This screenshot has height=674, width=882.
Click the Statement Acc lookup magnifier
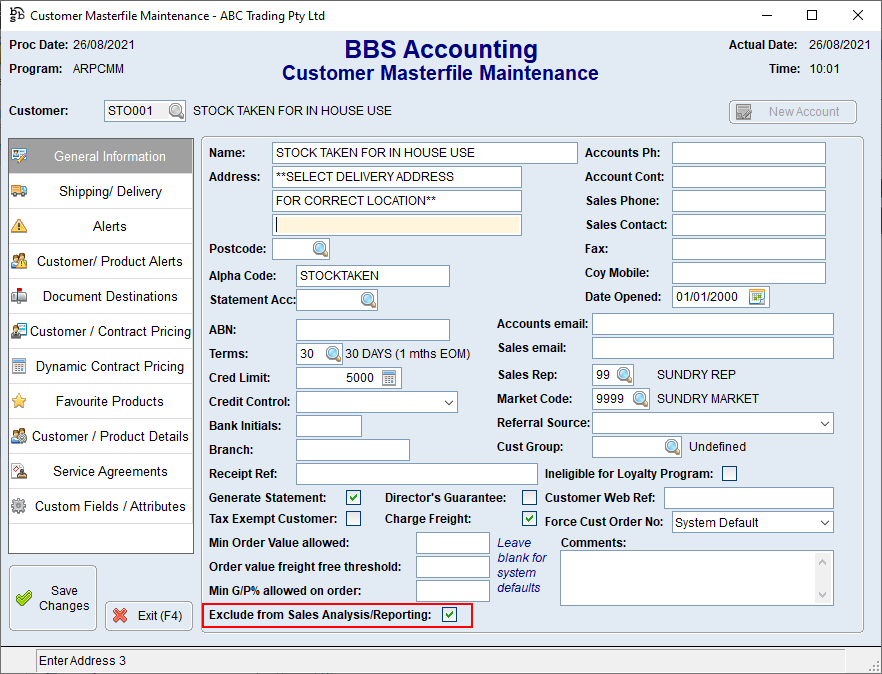367,300
